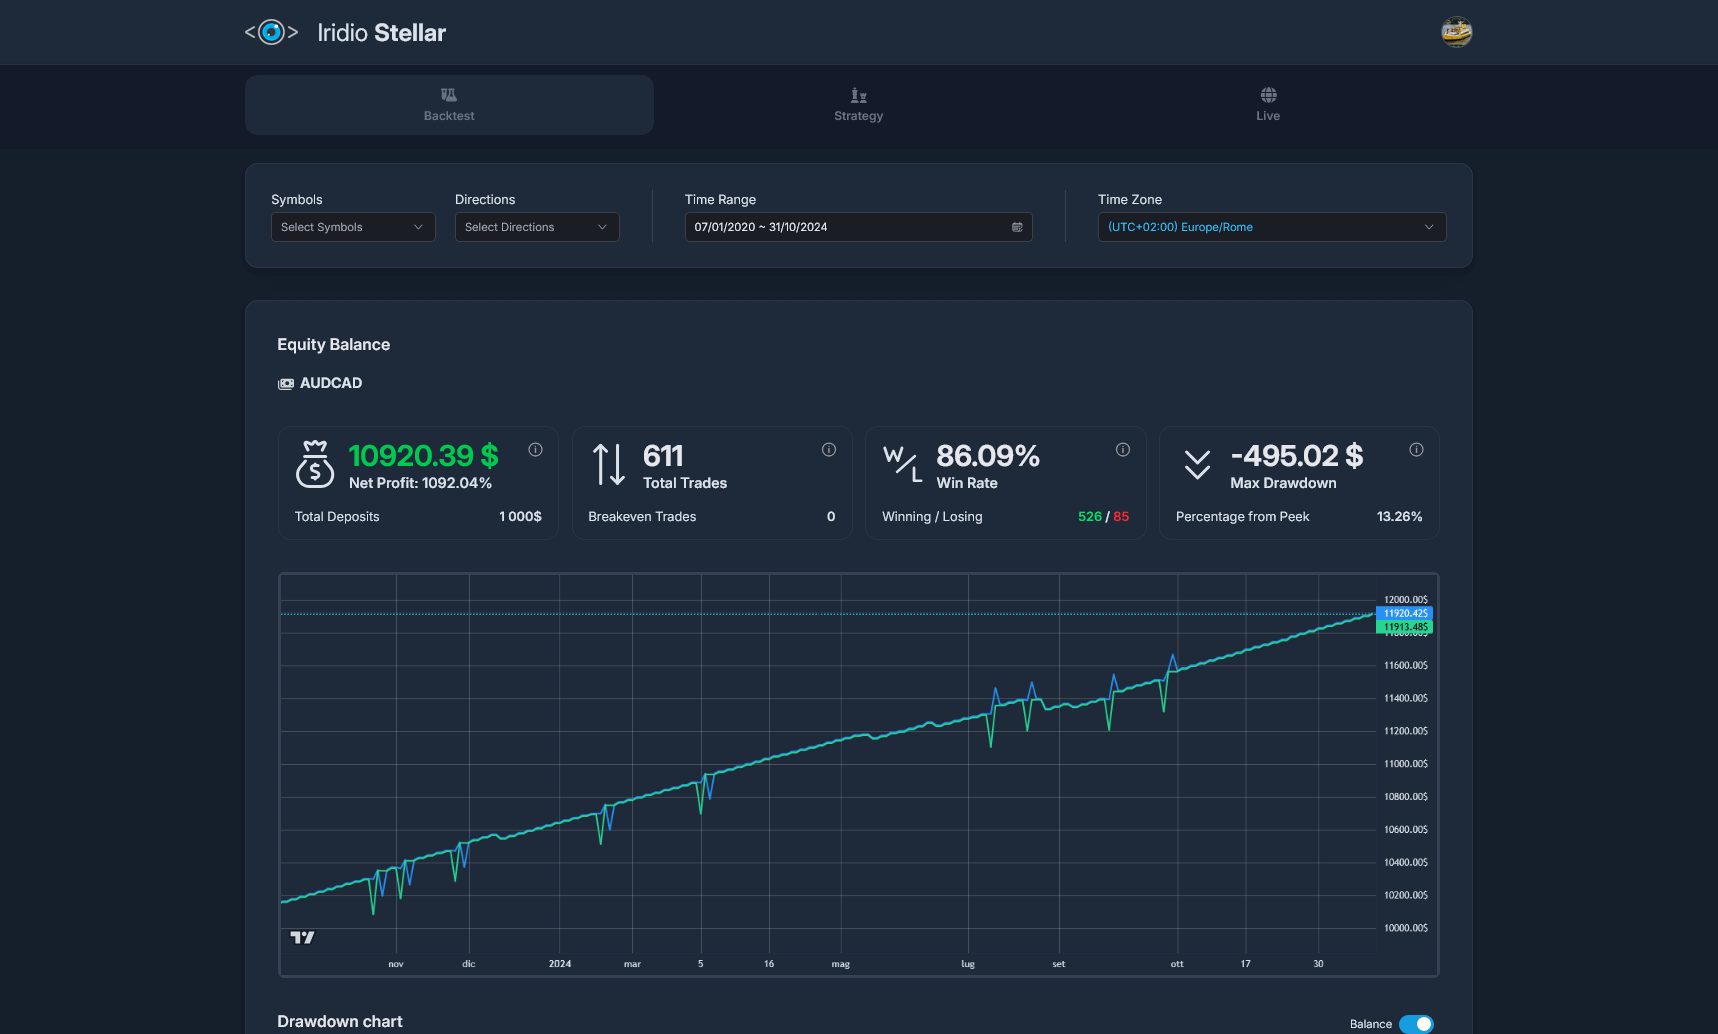Click the double chevron Max Drawdown icon
The height and width of the screenshot is (1034, 1718).
(1197, 465)
